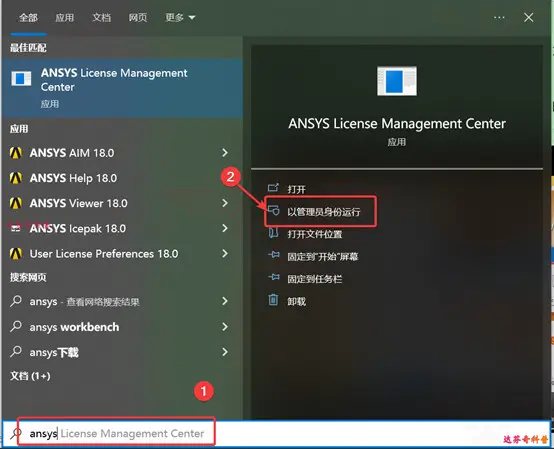Viewport: 554px width, 449px height.
Task: Click the ANSYS Icepak 18.0 app icon
Action: point(16,228)
